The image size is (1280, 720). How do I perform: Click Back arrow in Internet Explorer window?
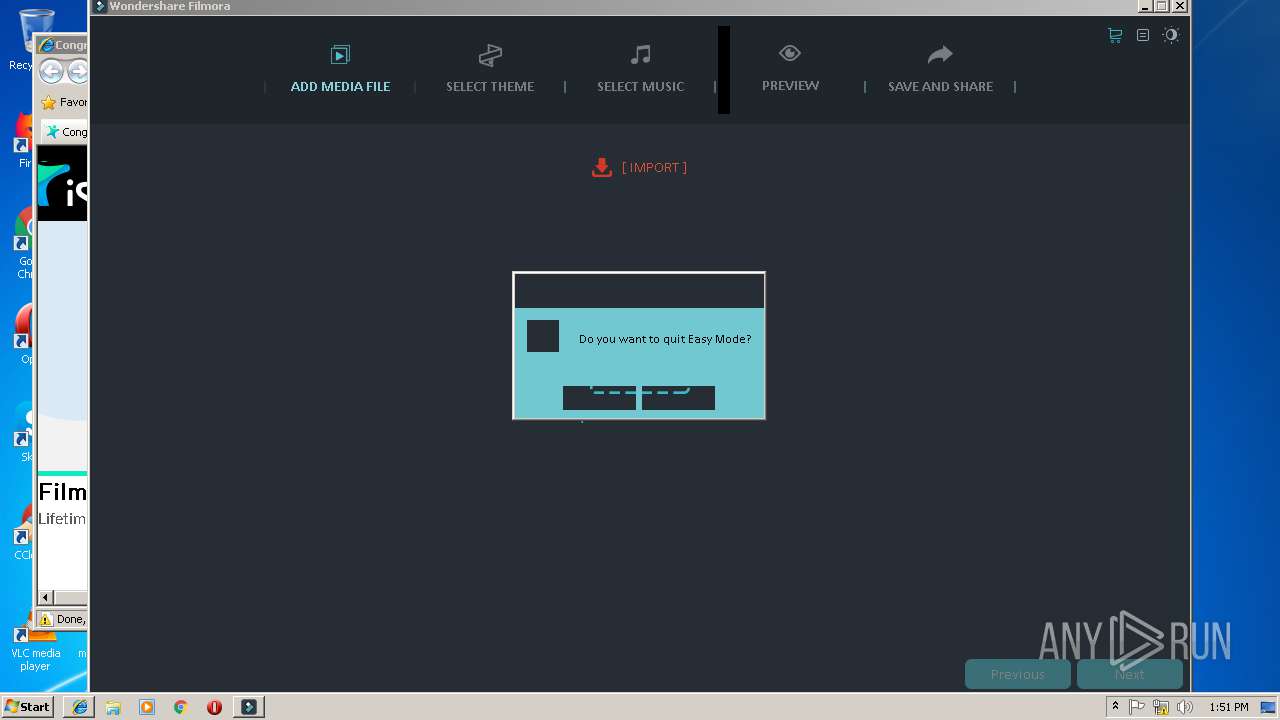tap(51, 71)
